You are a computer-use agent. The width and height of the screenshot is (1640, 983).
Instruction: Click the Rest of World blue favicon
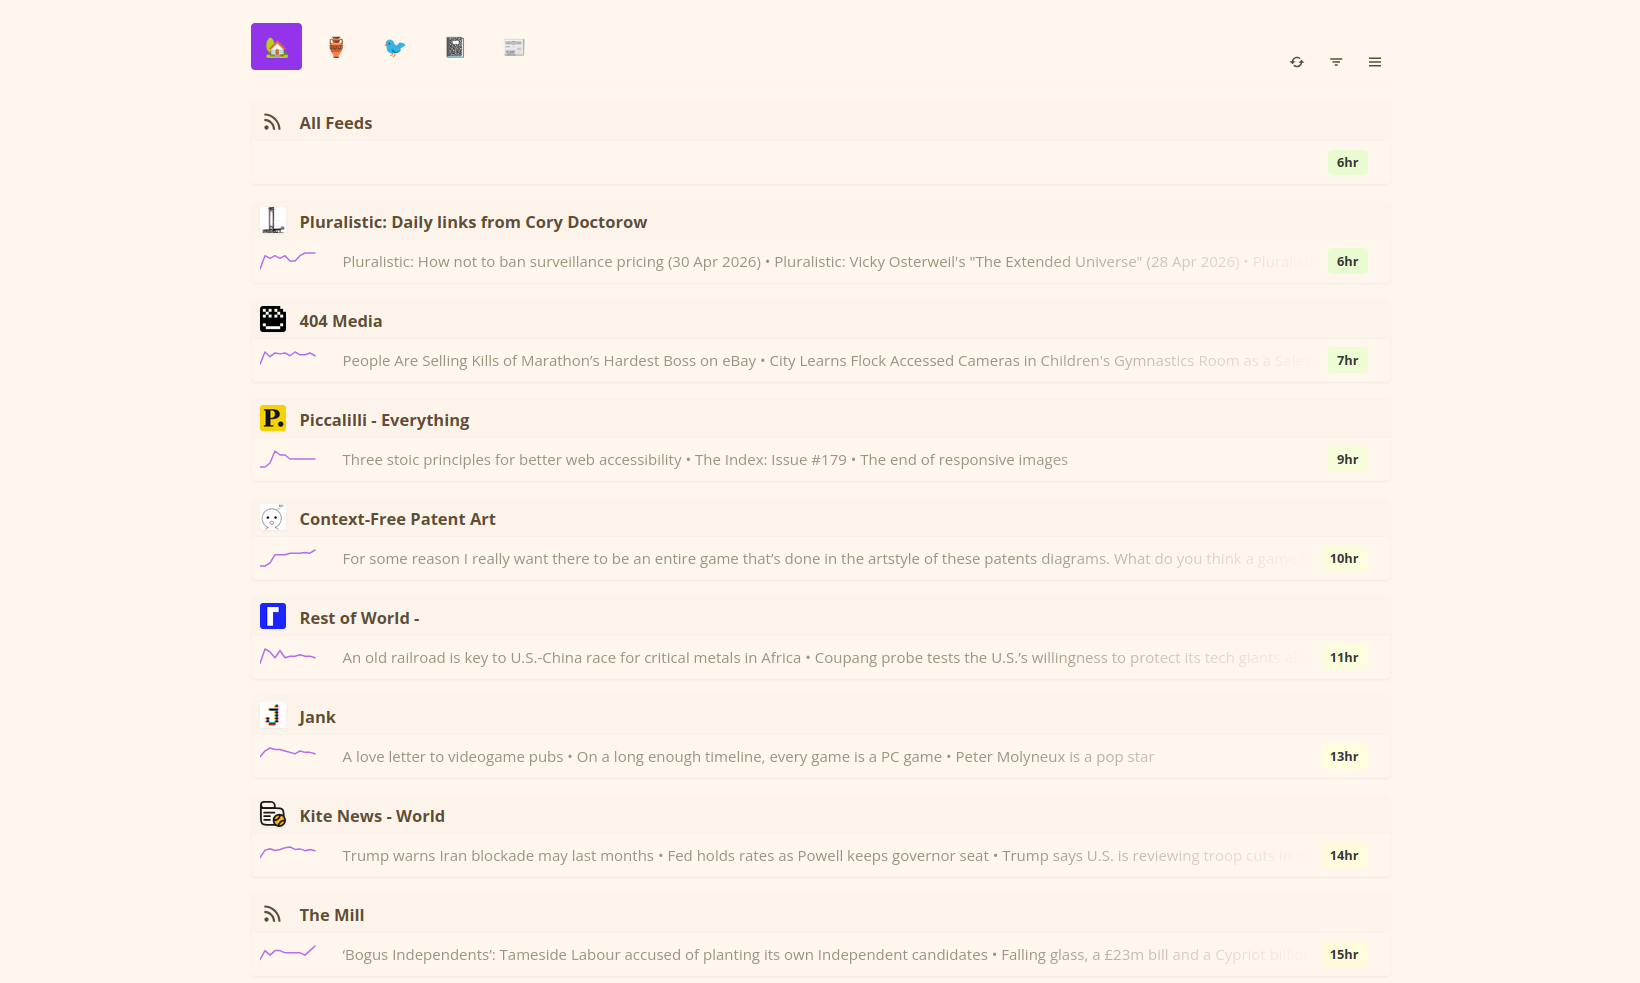272,616
